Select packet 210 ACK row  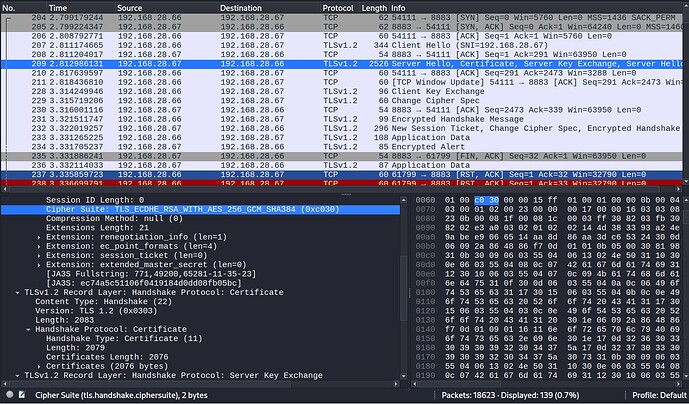pos(342,73)
